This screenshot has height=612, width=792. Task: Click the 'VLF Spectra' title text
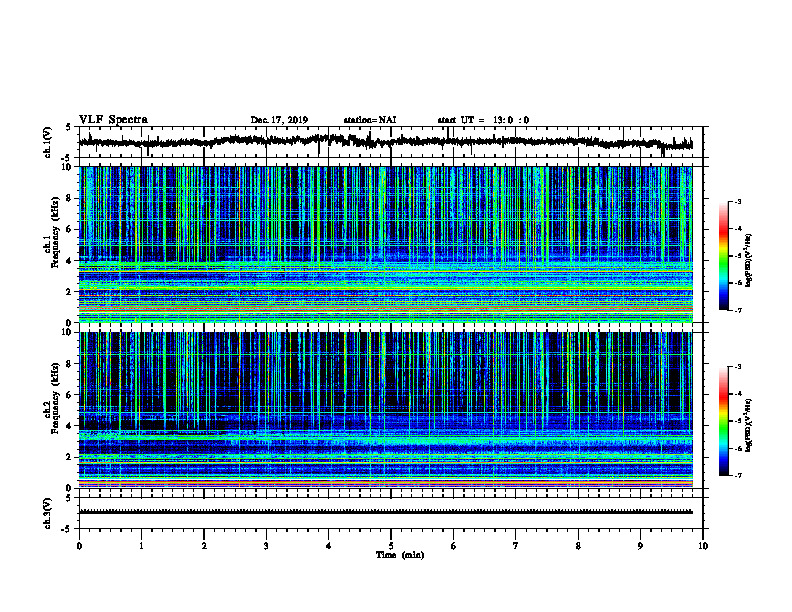point(113,120)
